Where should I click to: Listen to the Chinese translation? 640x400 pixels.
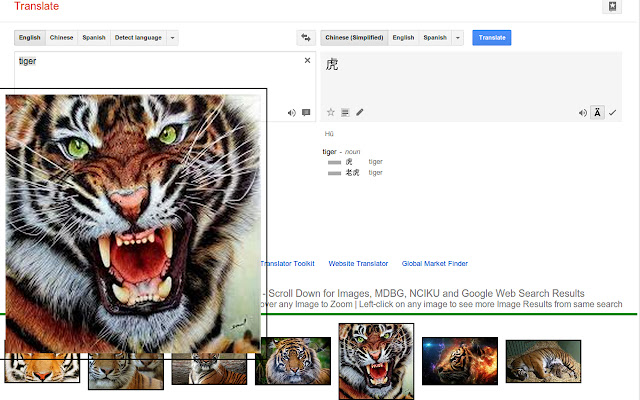coord(582,113)
